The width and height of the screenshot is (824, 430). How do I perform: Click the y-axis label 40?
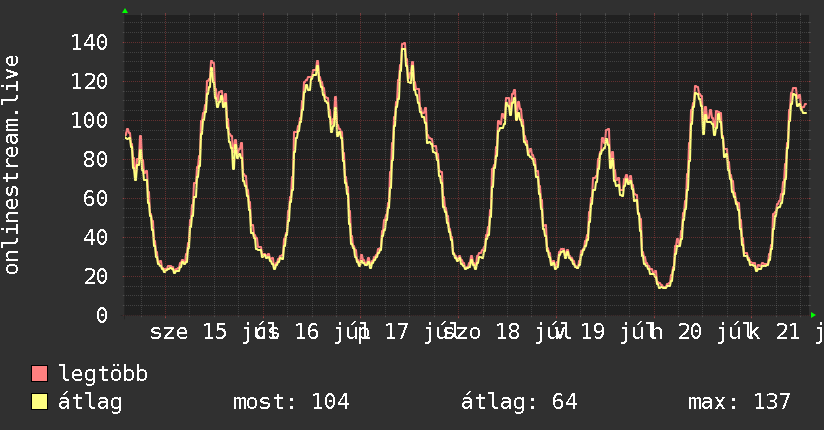[x=96, y=237]
